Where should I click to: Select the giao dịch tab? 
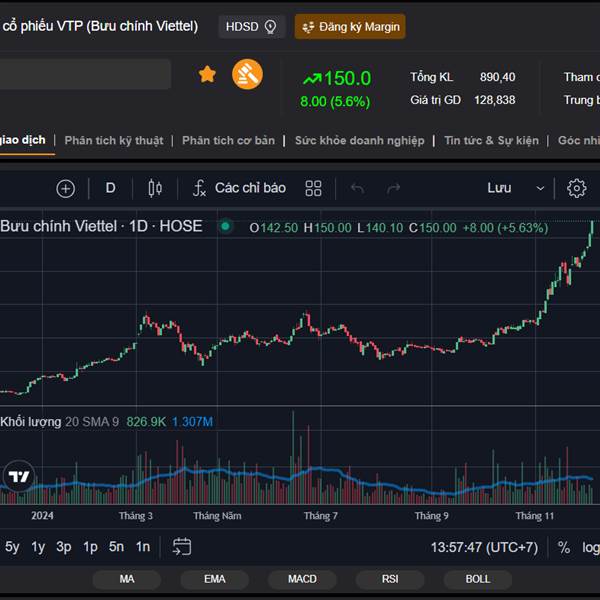(x=23, y=140)
